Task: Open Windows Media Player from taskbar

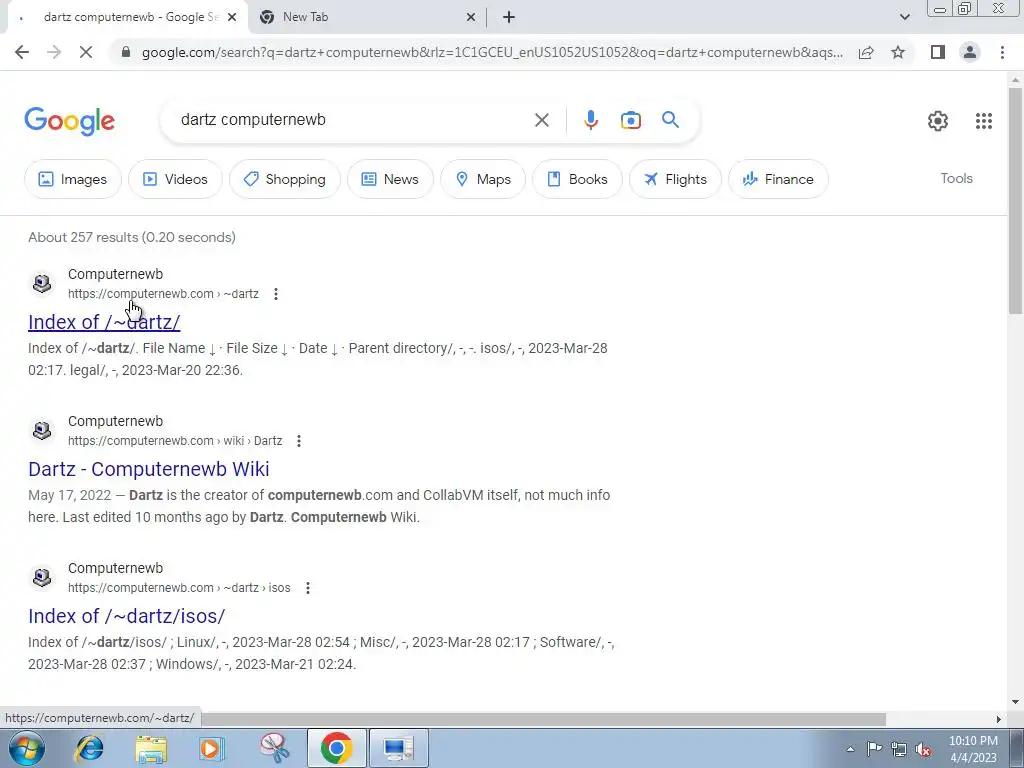Action: click(x=212, y=748)
